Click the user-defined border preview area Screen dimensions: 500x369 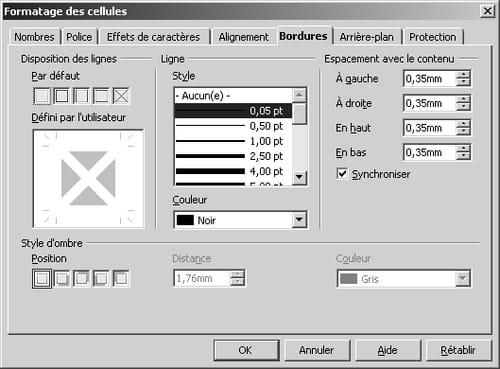88,178
